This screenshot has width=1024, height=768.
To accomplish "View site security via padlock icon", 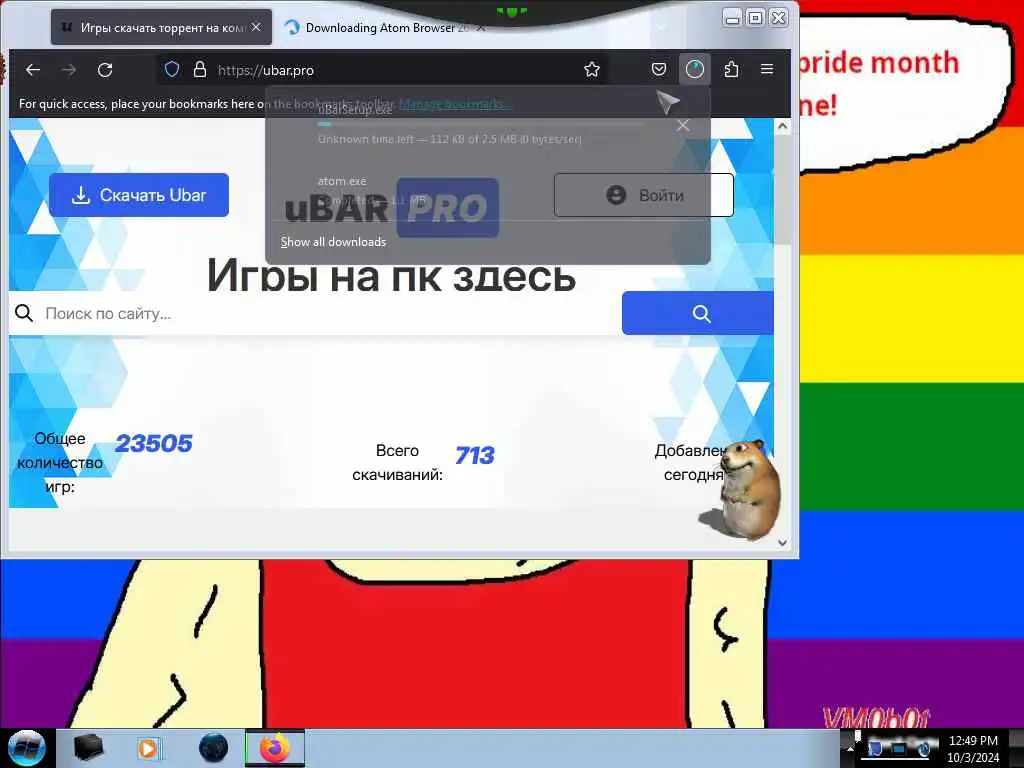I will coord(200,69).
